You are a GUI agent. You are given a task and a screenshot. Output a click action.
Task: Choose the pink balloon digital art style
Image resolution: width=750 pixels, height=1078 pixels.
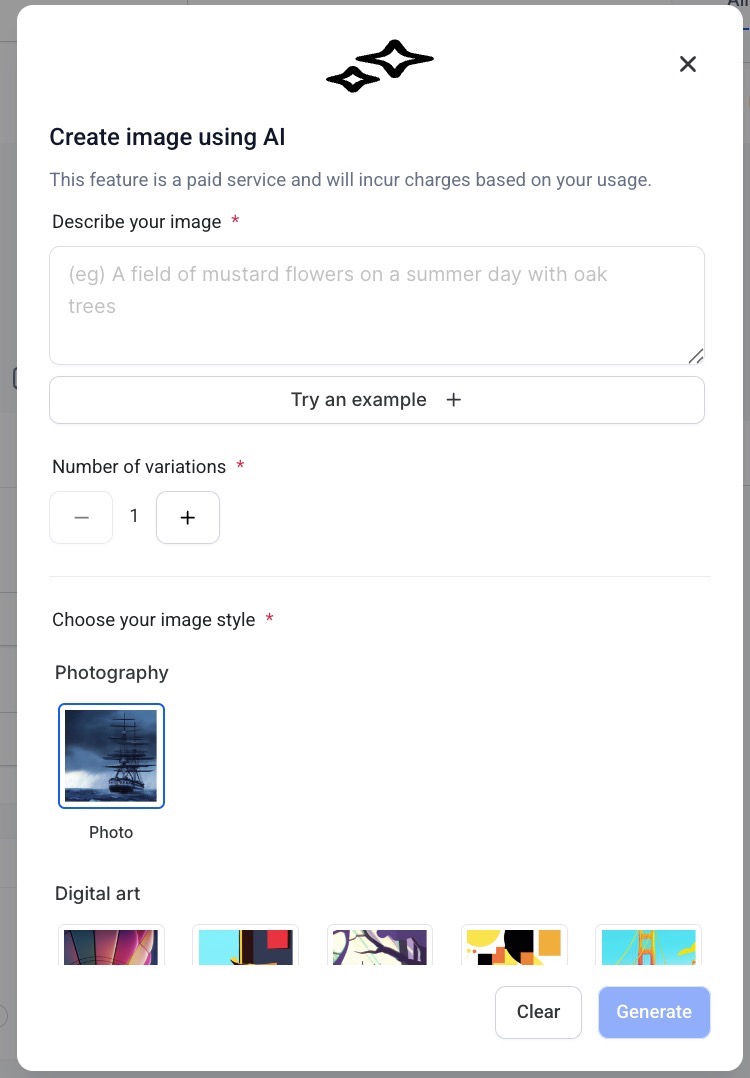[111, 945]
